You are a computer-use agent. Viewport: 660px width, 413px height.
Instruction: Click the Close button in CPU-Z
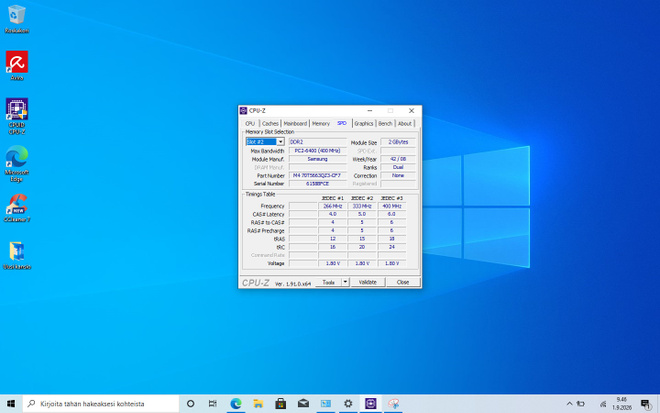click(403, 282)
